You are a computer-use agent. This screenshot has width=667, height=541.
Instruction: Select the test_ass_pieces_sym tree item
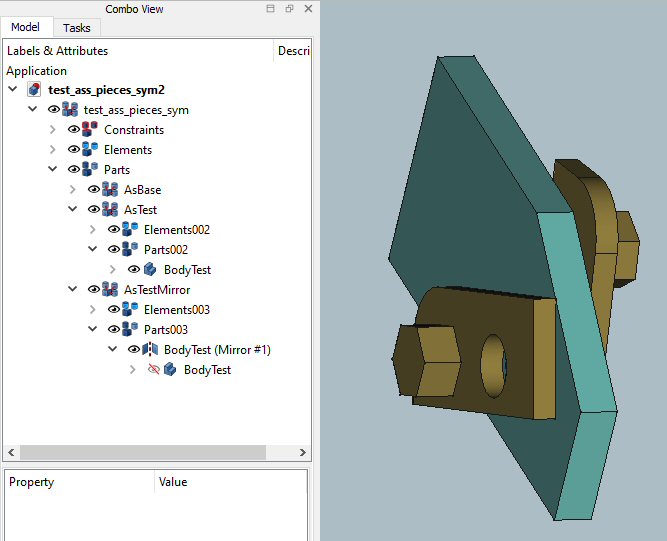(136, 110)
